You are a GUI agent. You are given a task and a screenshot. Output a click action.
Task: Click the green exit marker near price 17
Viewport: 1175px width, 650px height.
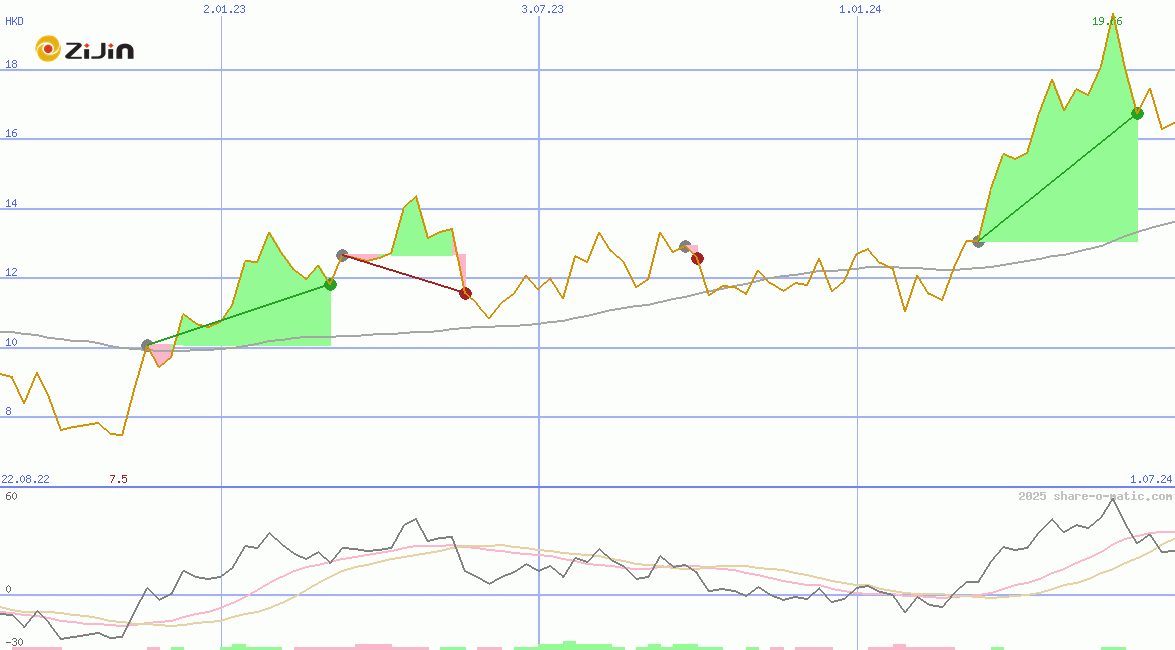point(1138,114)
